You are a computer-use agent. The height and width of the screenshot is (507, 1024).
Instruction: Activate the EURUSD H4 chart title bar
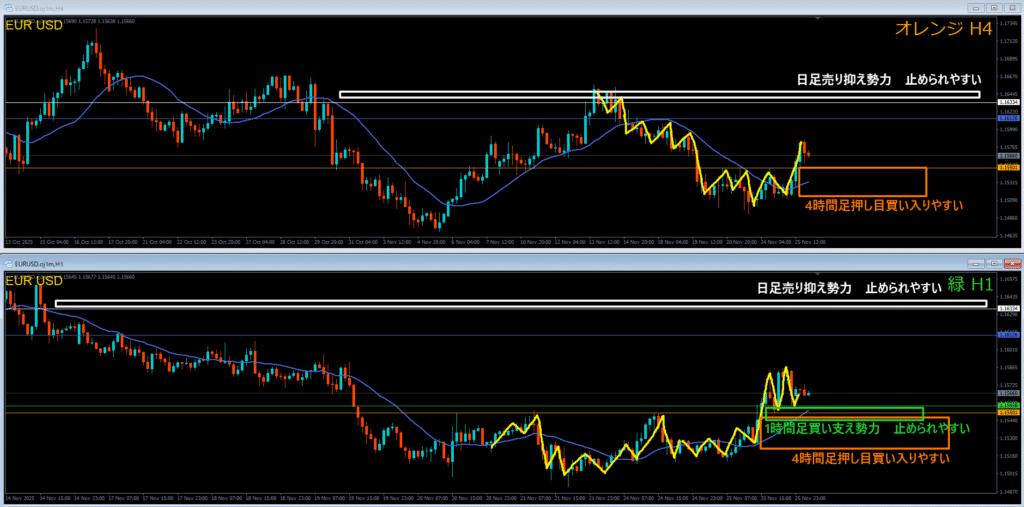tap(400, 8)
